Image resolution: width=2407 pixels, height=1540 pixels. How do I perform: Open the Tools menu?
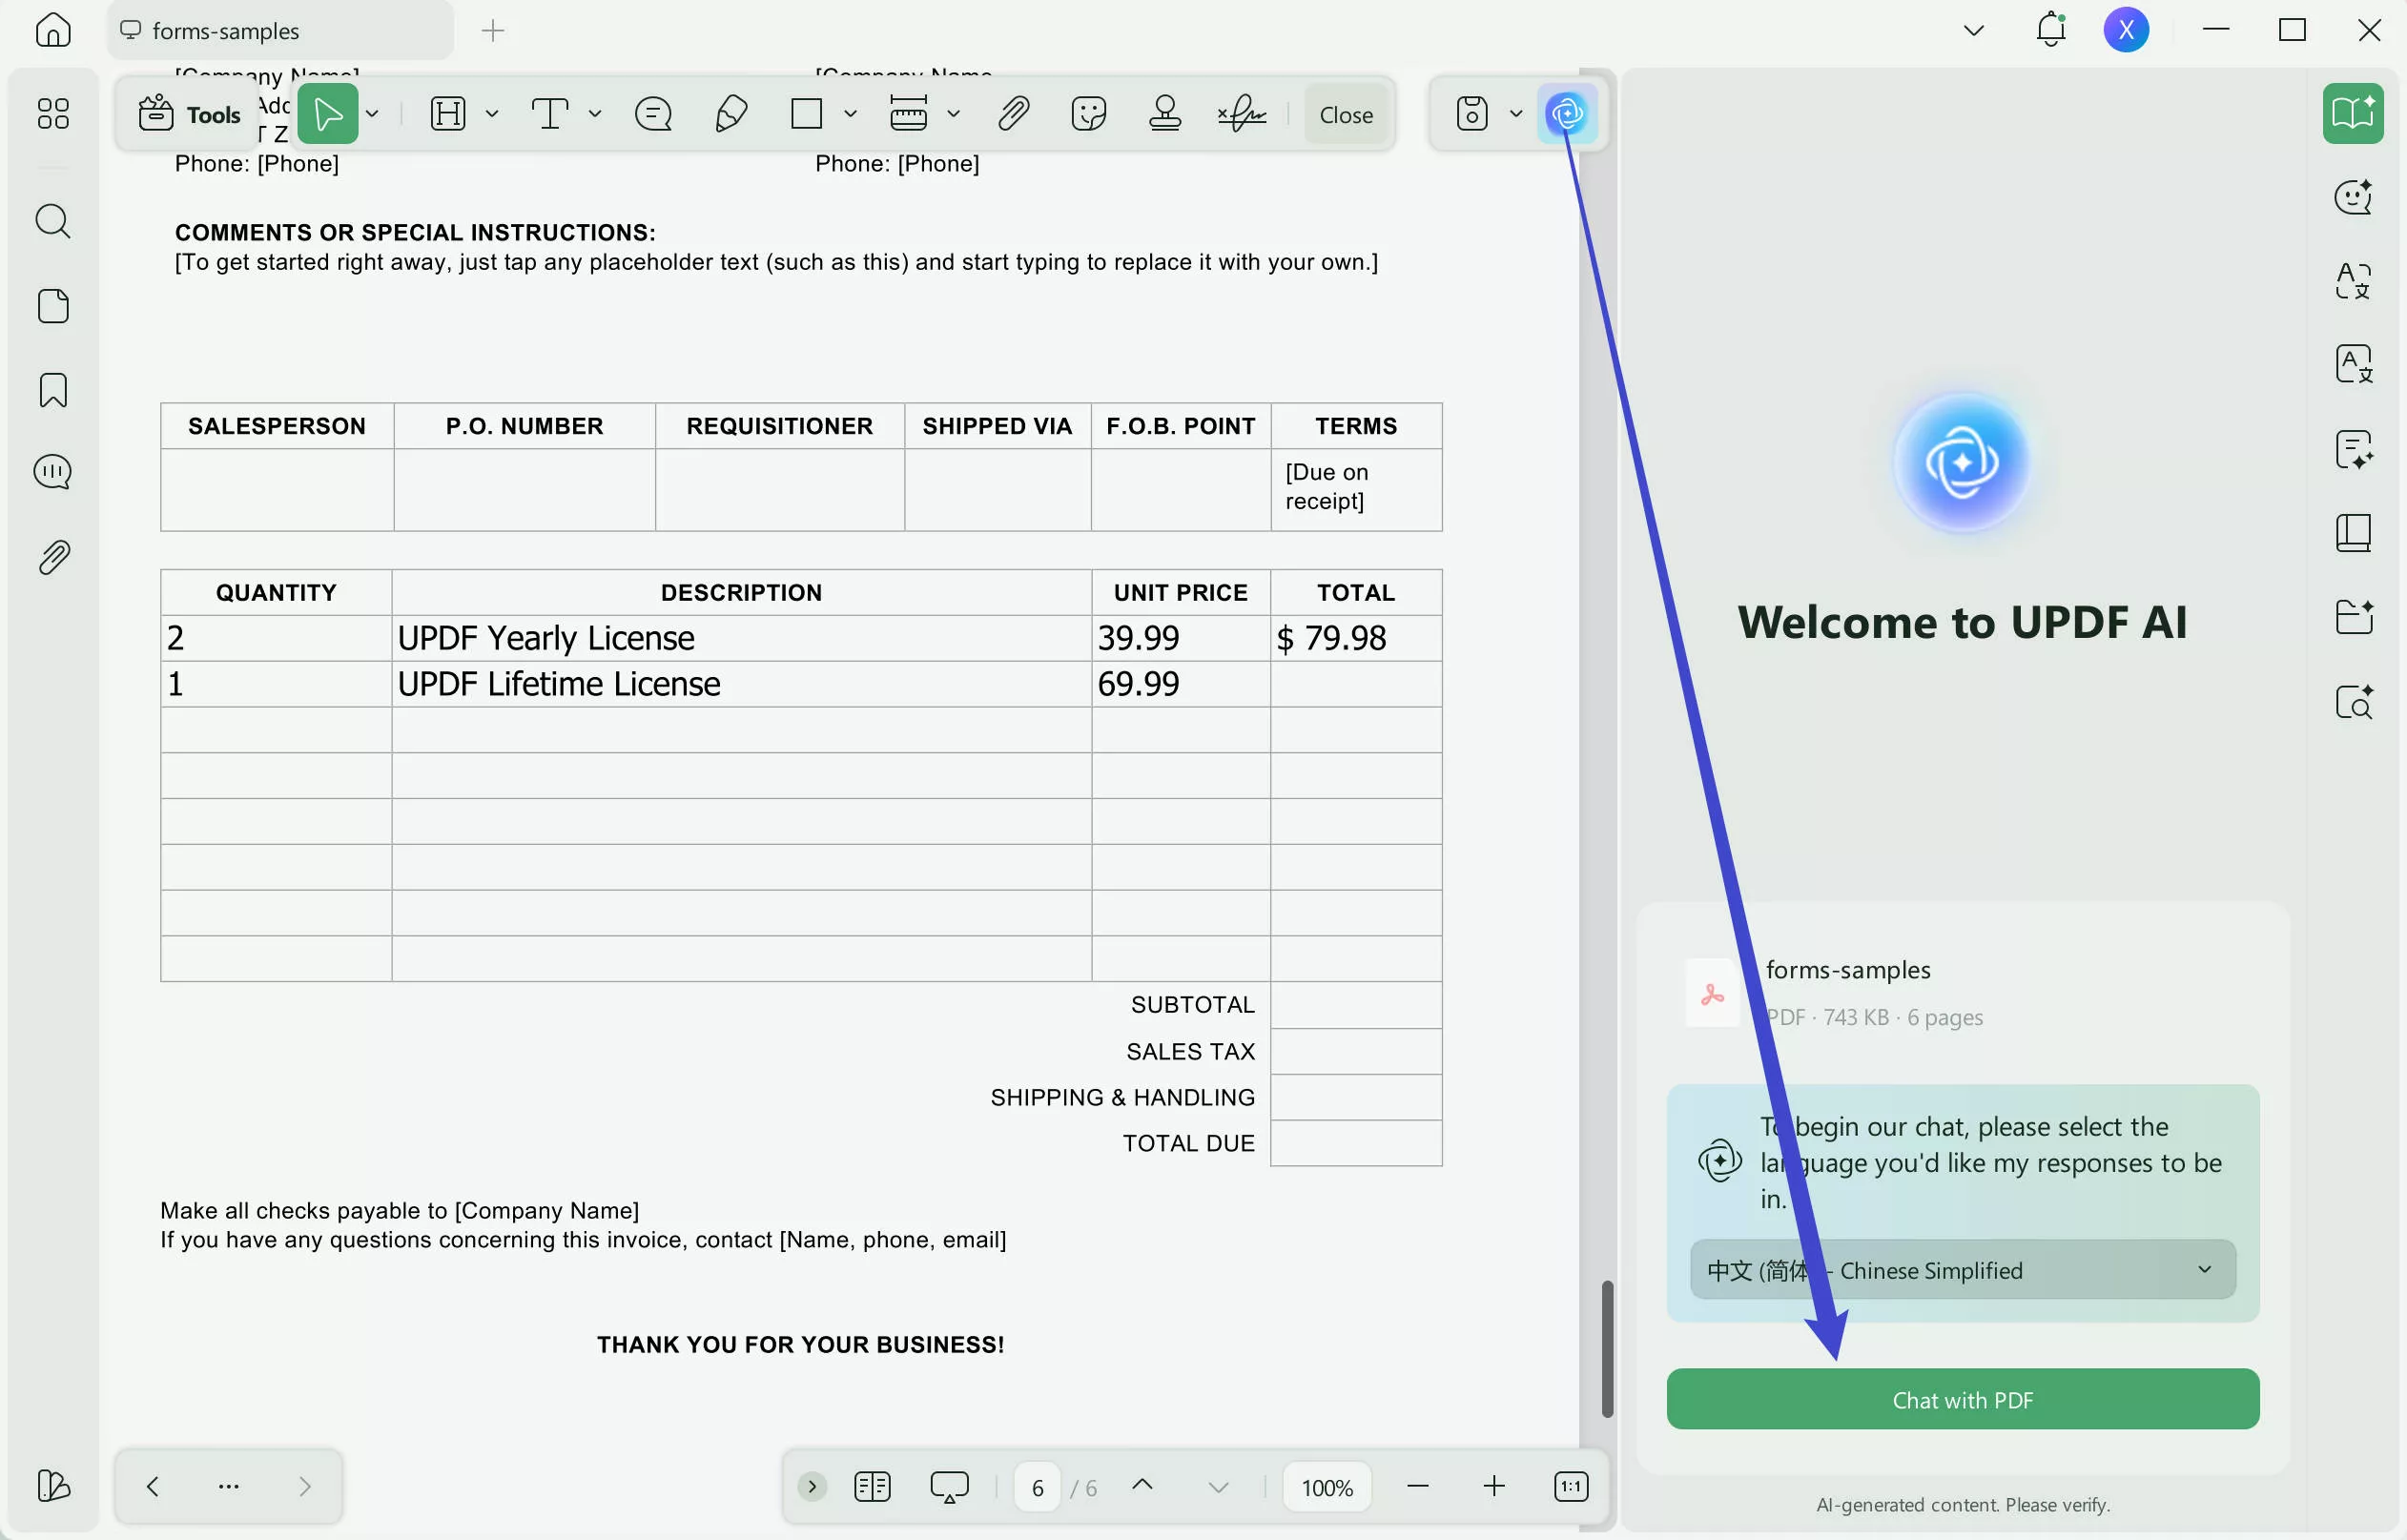tap(190, 114)
